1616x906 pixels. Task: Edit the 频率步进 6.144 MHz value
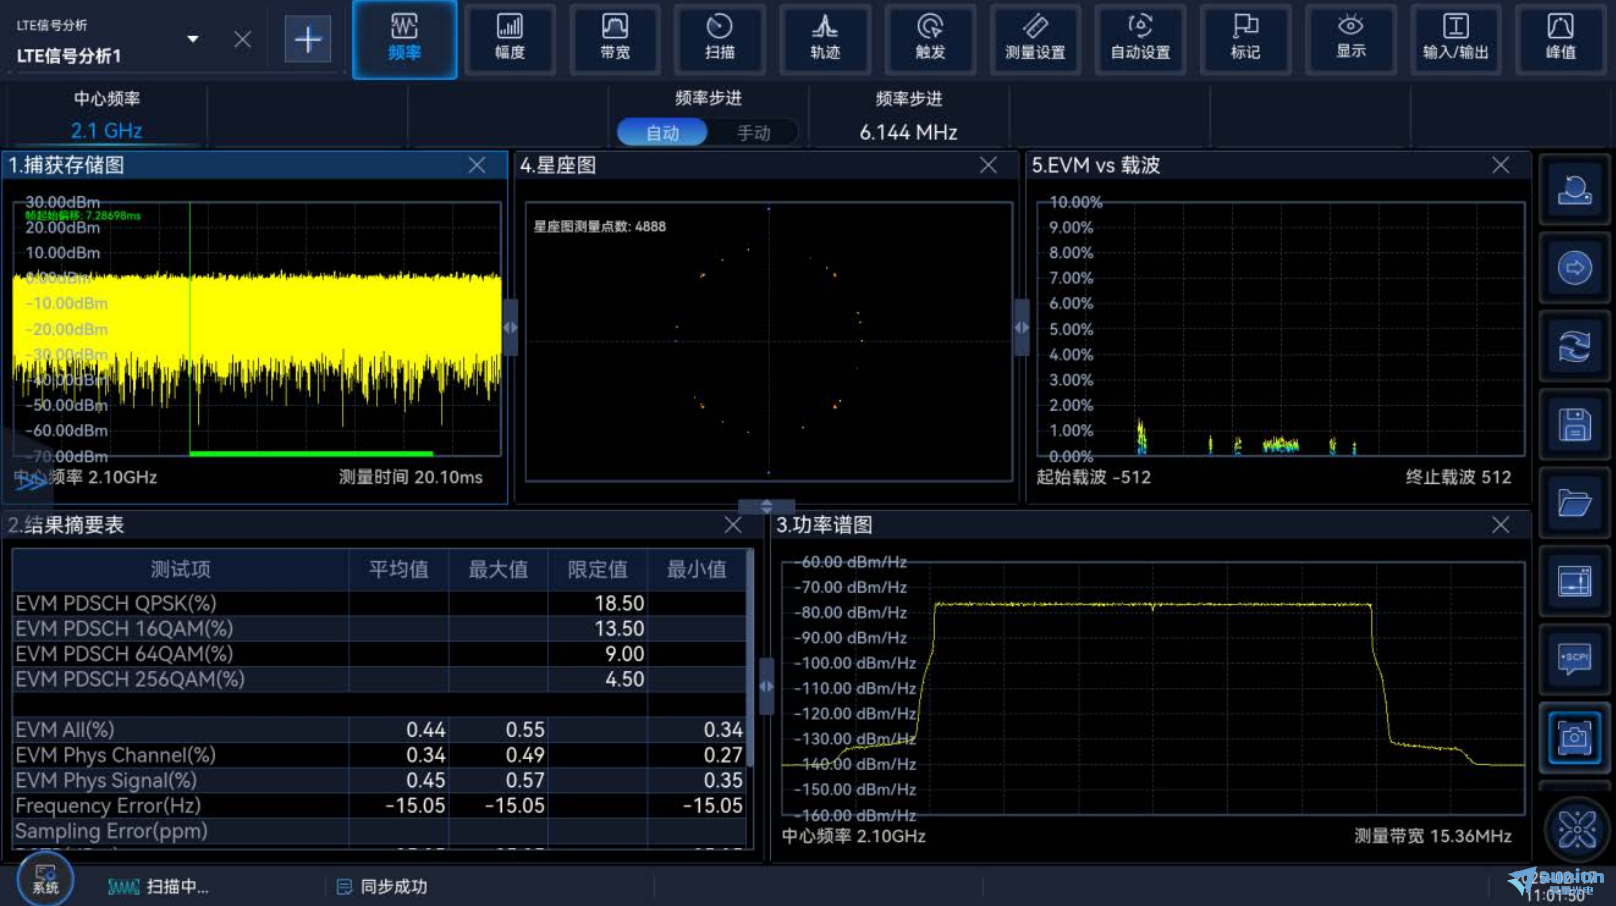point(908,132)
